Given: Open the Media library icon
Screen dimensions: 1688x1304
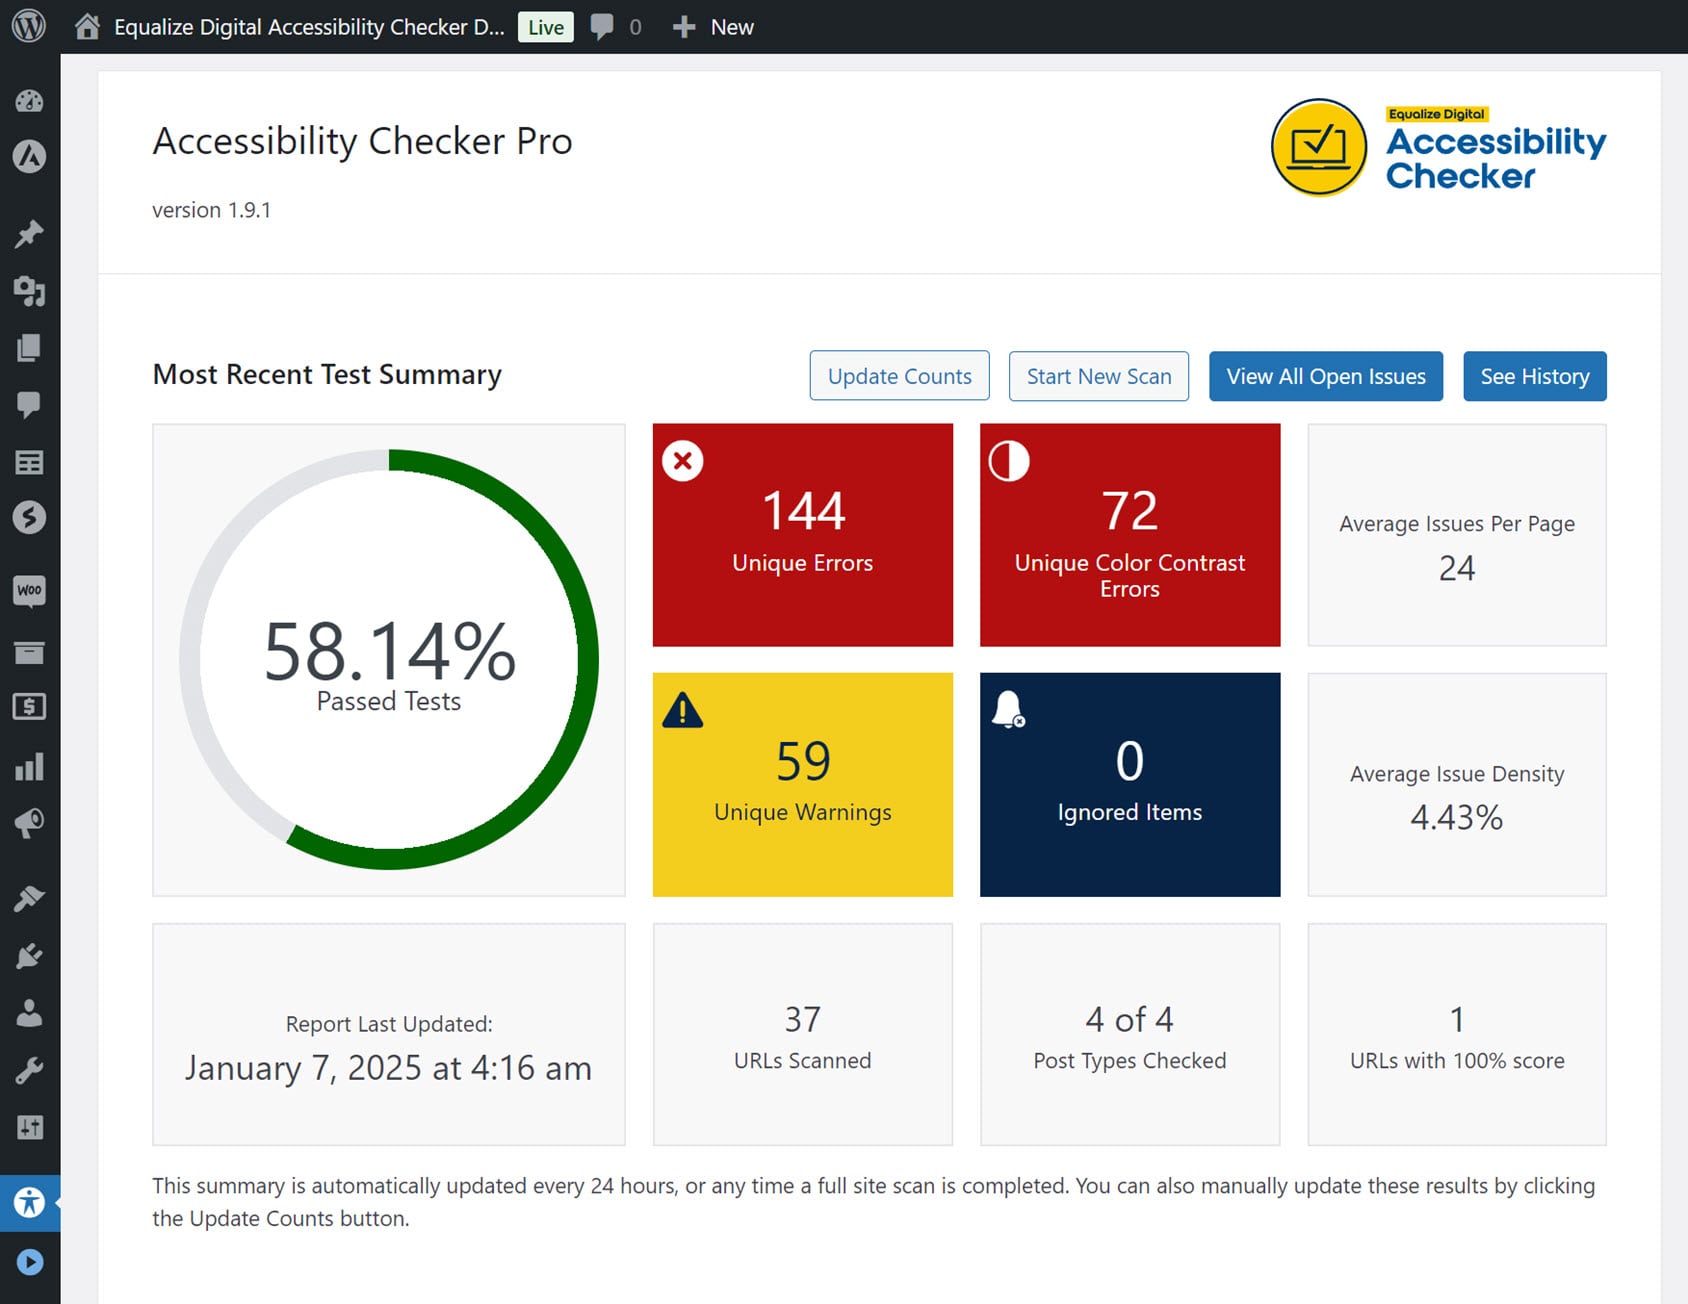Looking at the screenshot, I should tap(29, 291).
